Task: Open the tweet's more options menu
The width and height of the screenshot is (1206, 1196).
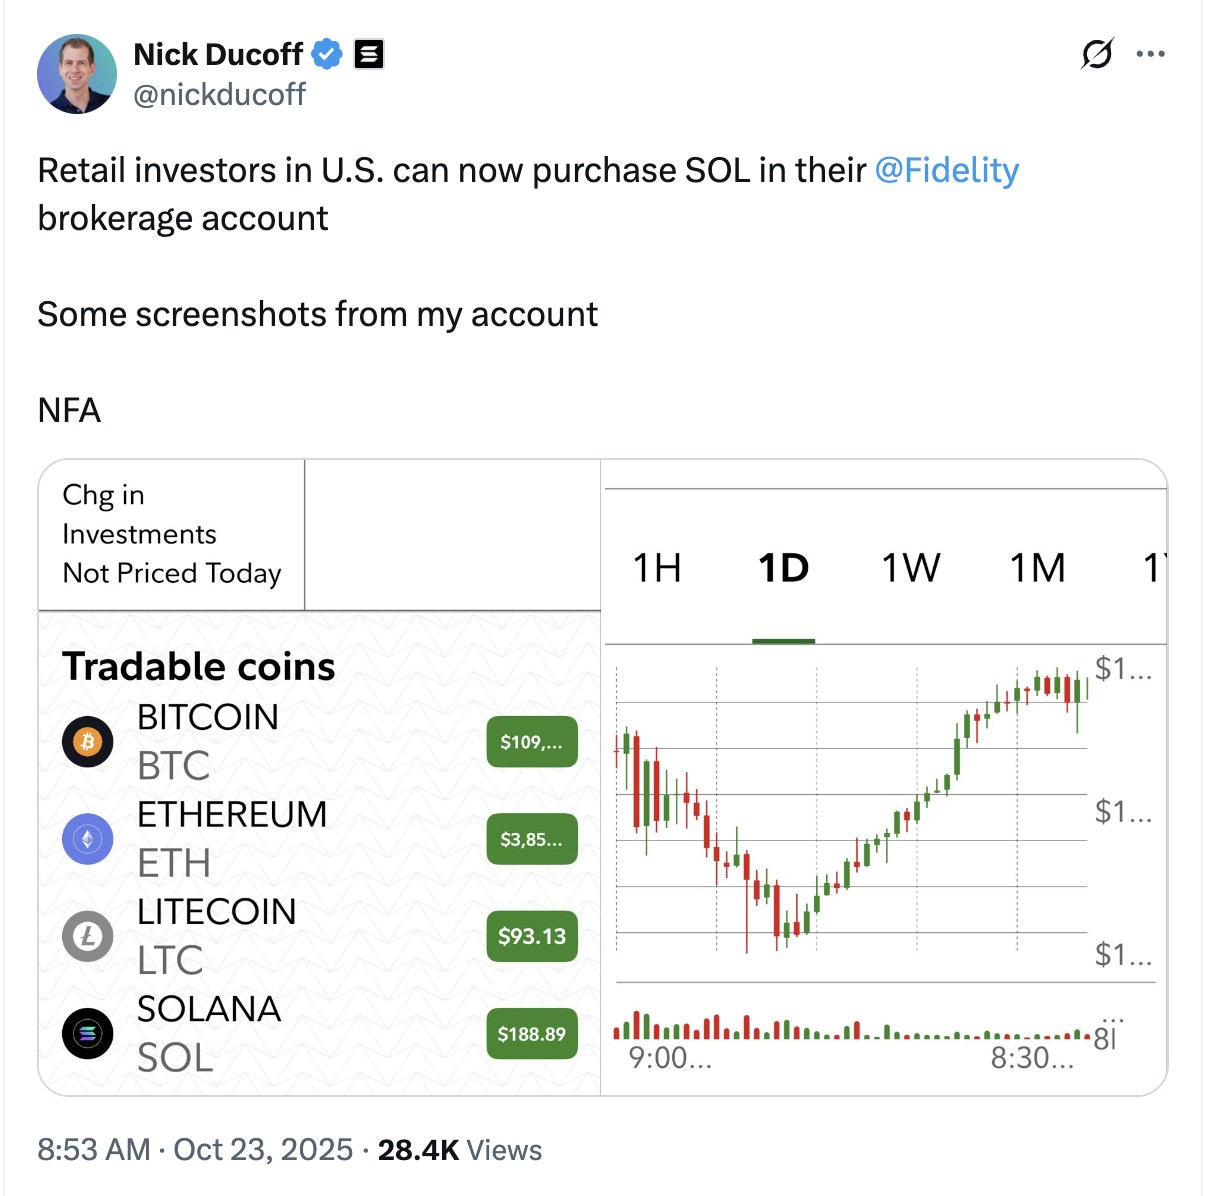Action: (1151, 54)
